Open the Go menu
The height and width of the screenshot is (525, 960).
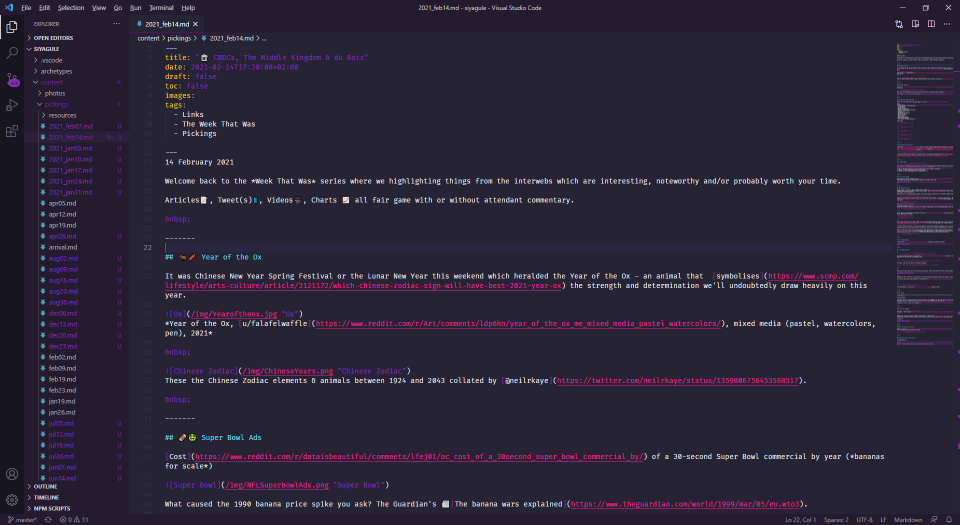[x=118, y=7]
